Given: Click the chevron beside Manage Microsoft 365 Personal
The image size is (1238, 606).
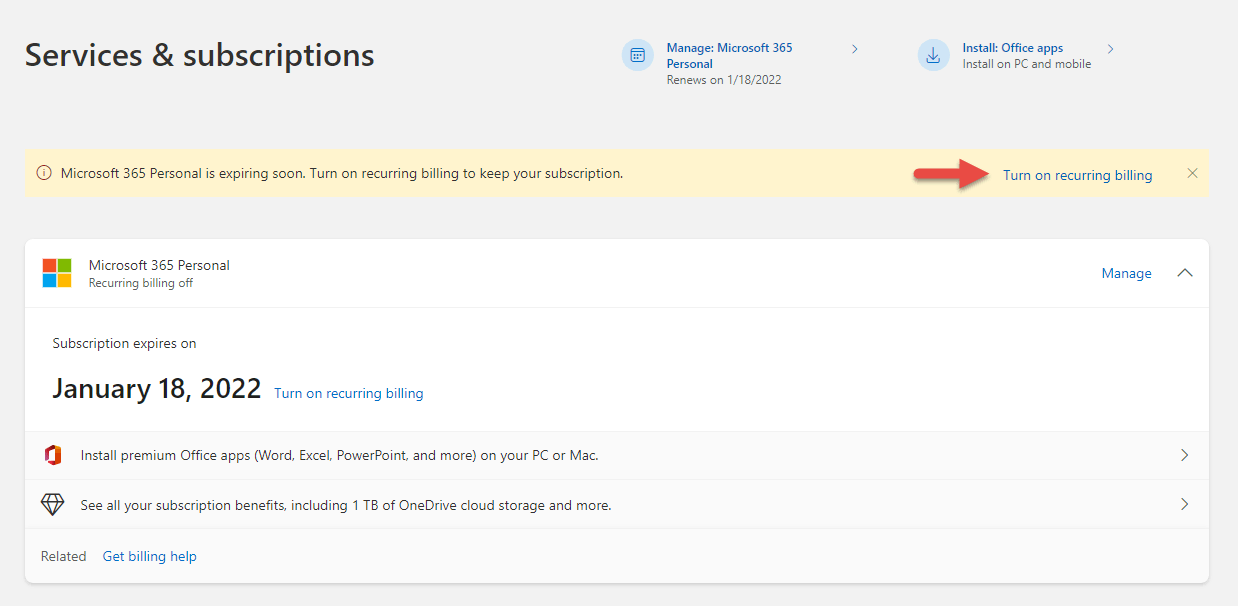Looking at the screenshot, I should tap(854, 47).
